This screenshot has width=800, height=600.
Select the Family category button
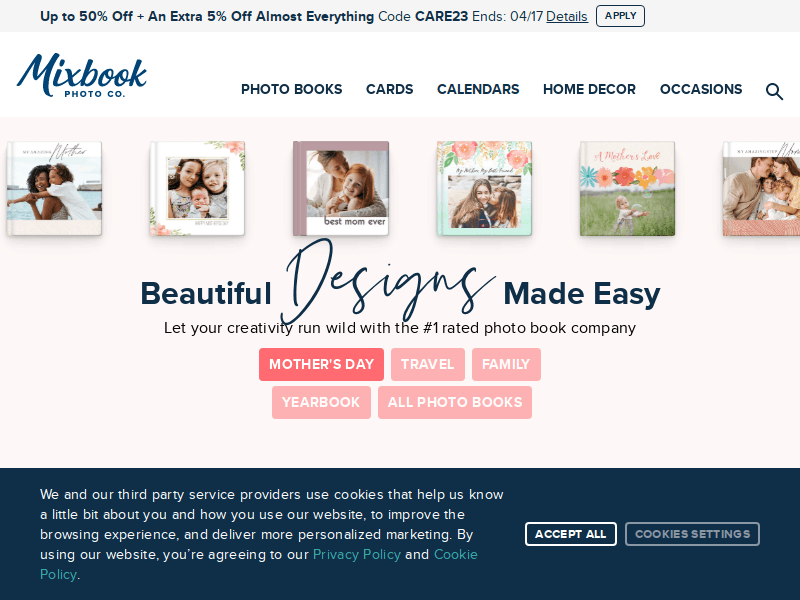(x=506, y=364)
